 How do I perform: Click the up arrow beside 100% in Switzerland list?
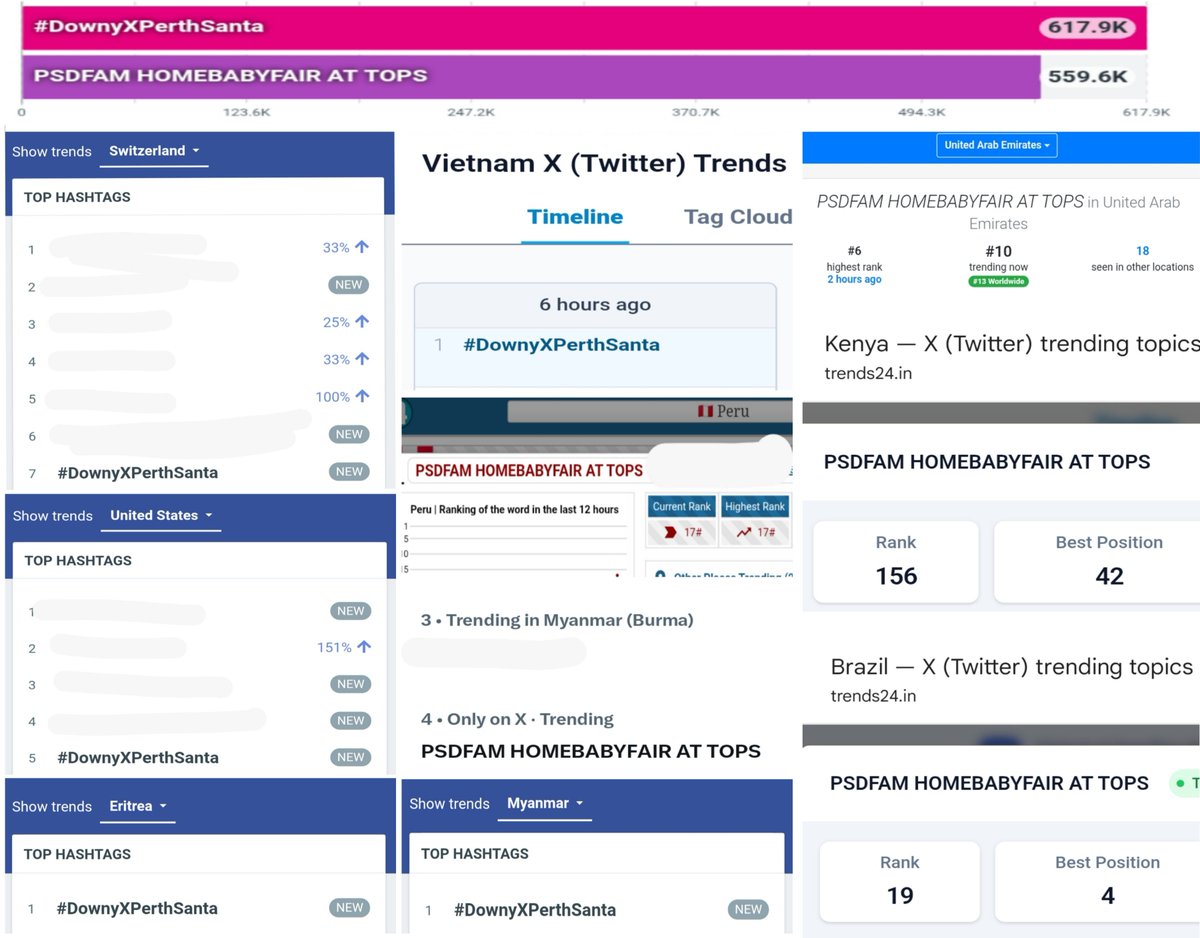pos(362,397)
